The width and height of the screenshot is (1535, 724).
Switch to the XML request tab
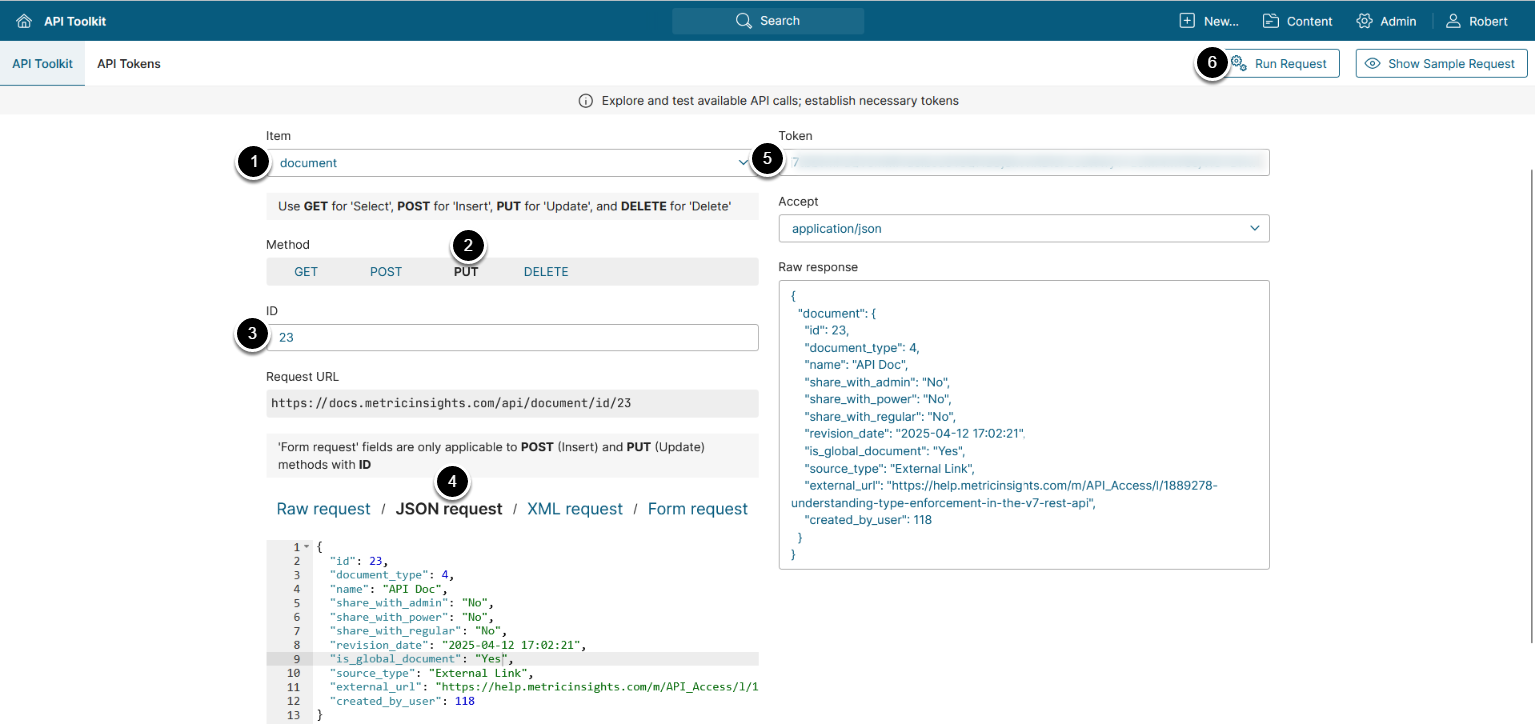(x=575, y=509)
